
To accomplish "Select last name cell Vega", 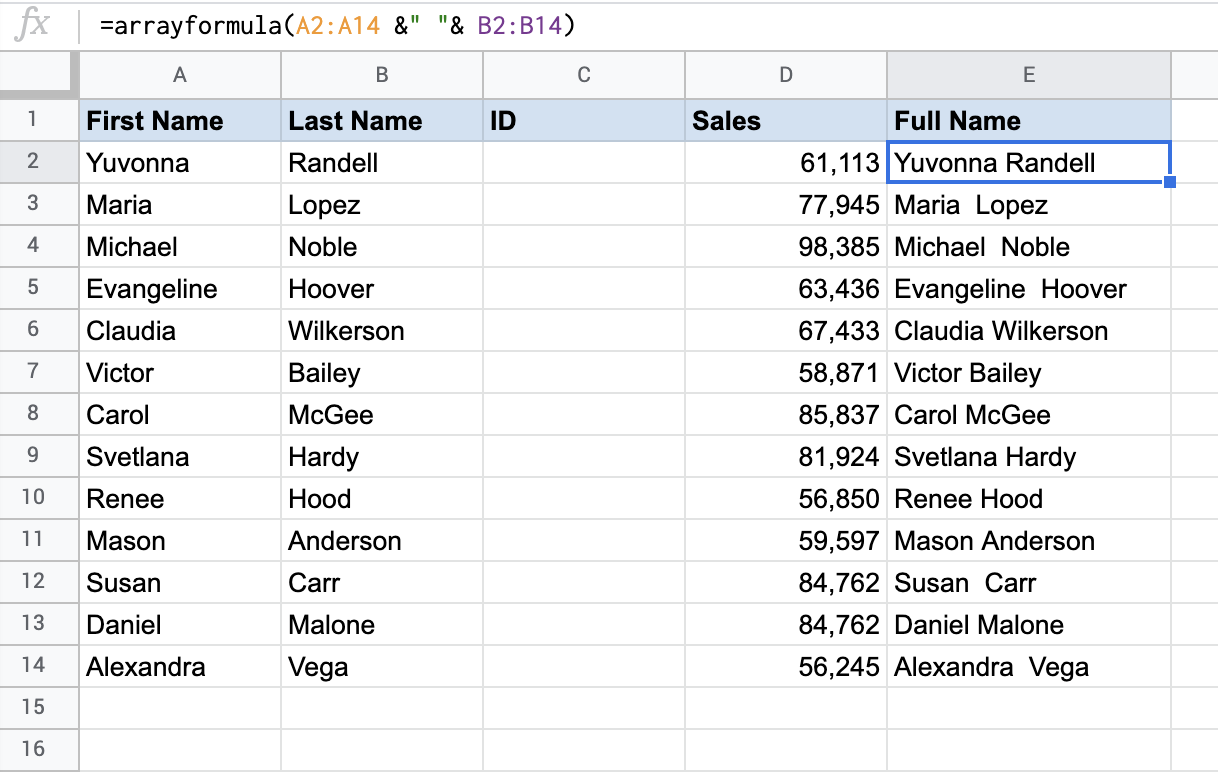I will point(382,667).
